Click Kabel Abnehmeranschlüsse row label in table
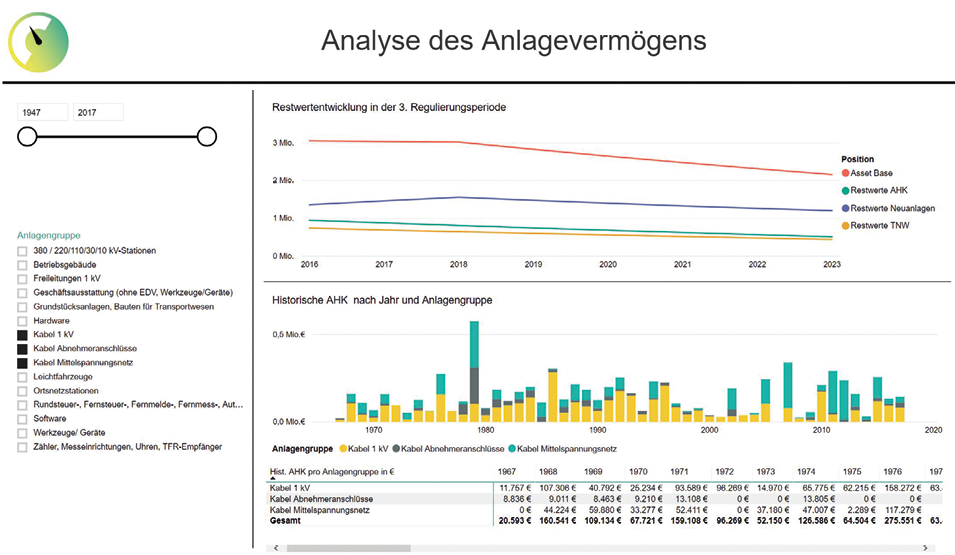Image resolution: width=955 pixels, height=555 pixels. pyautogui.click(x=324, y=498)
